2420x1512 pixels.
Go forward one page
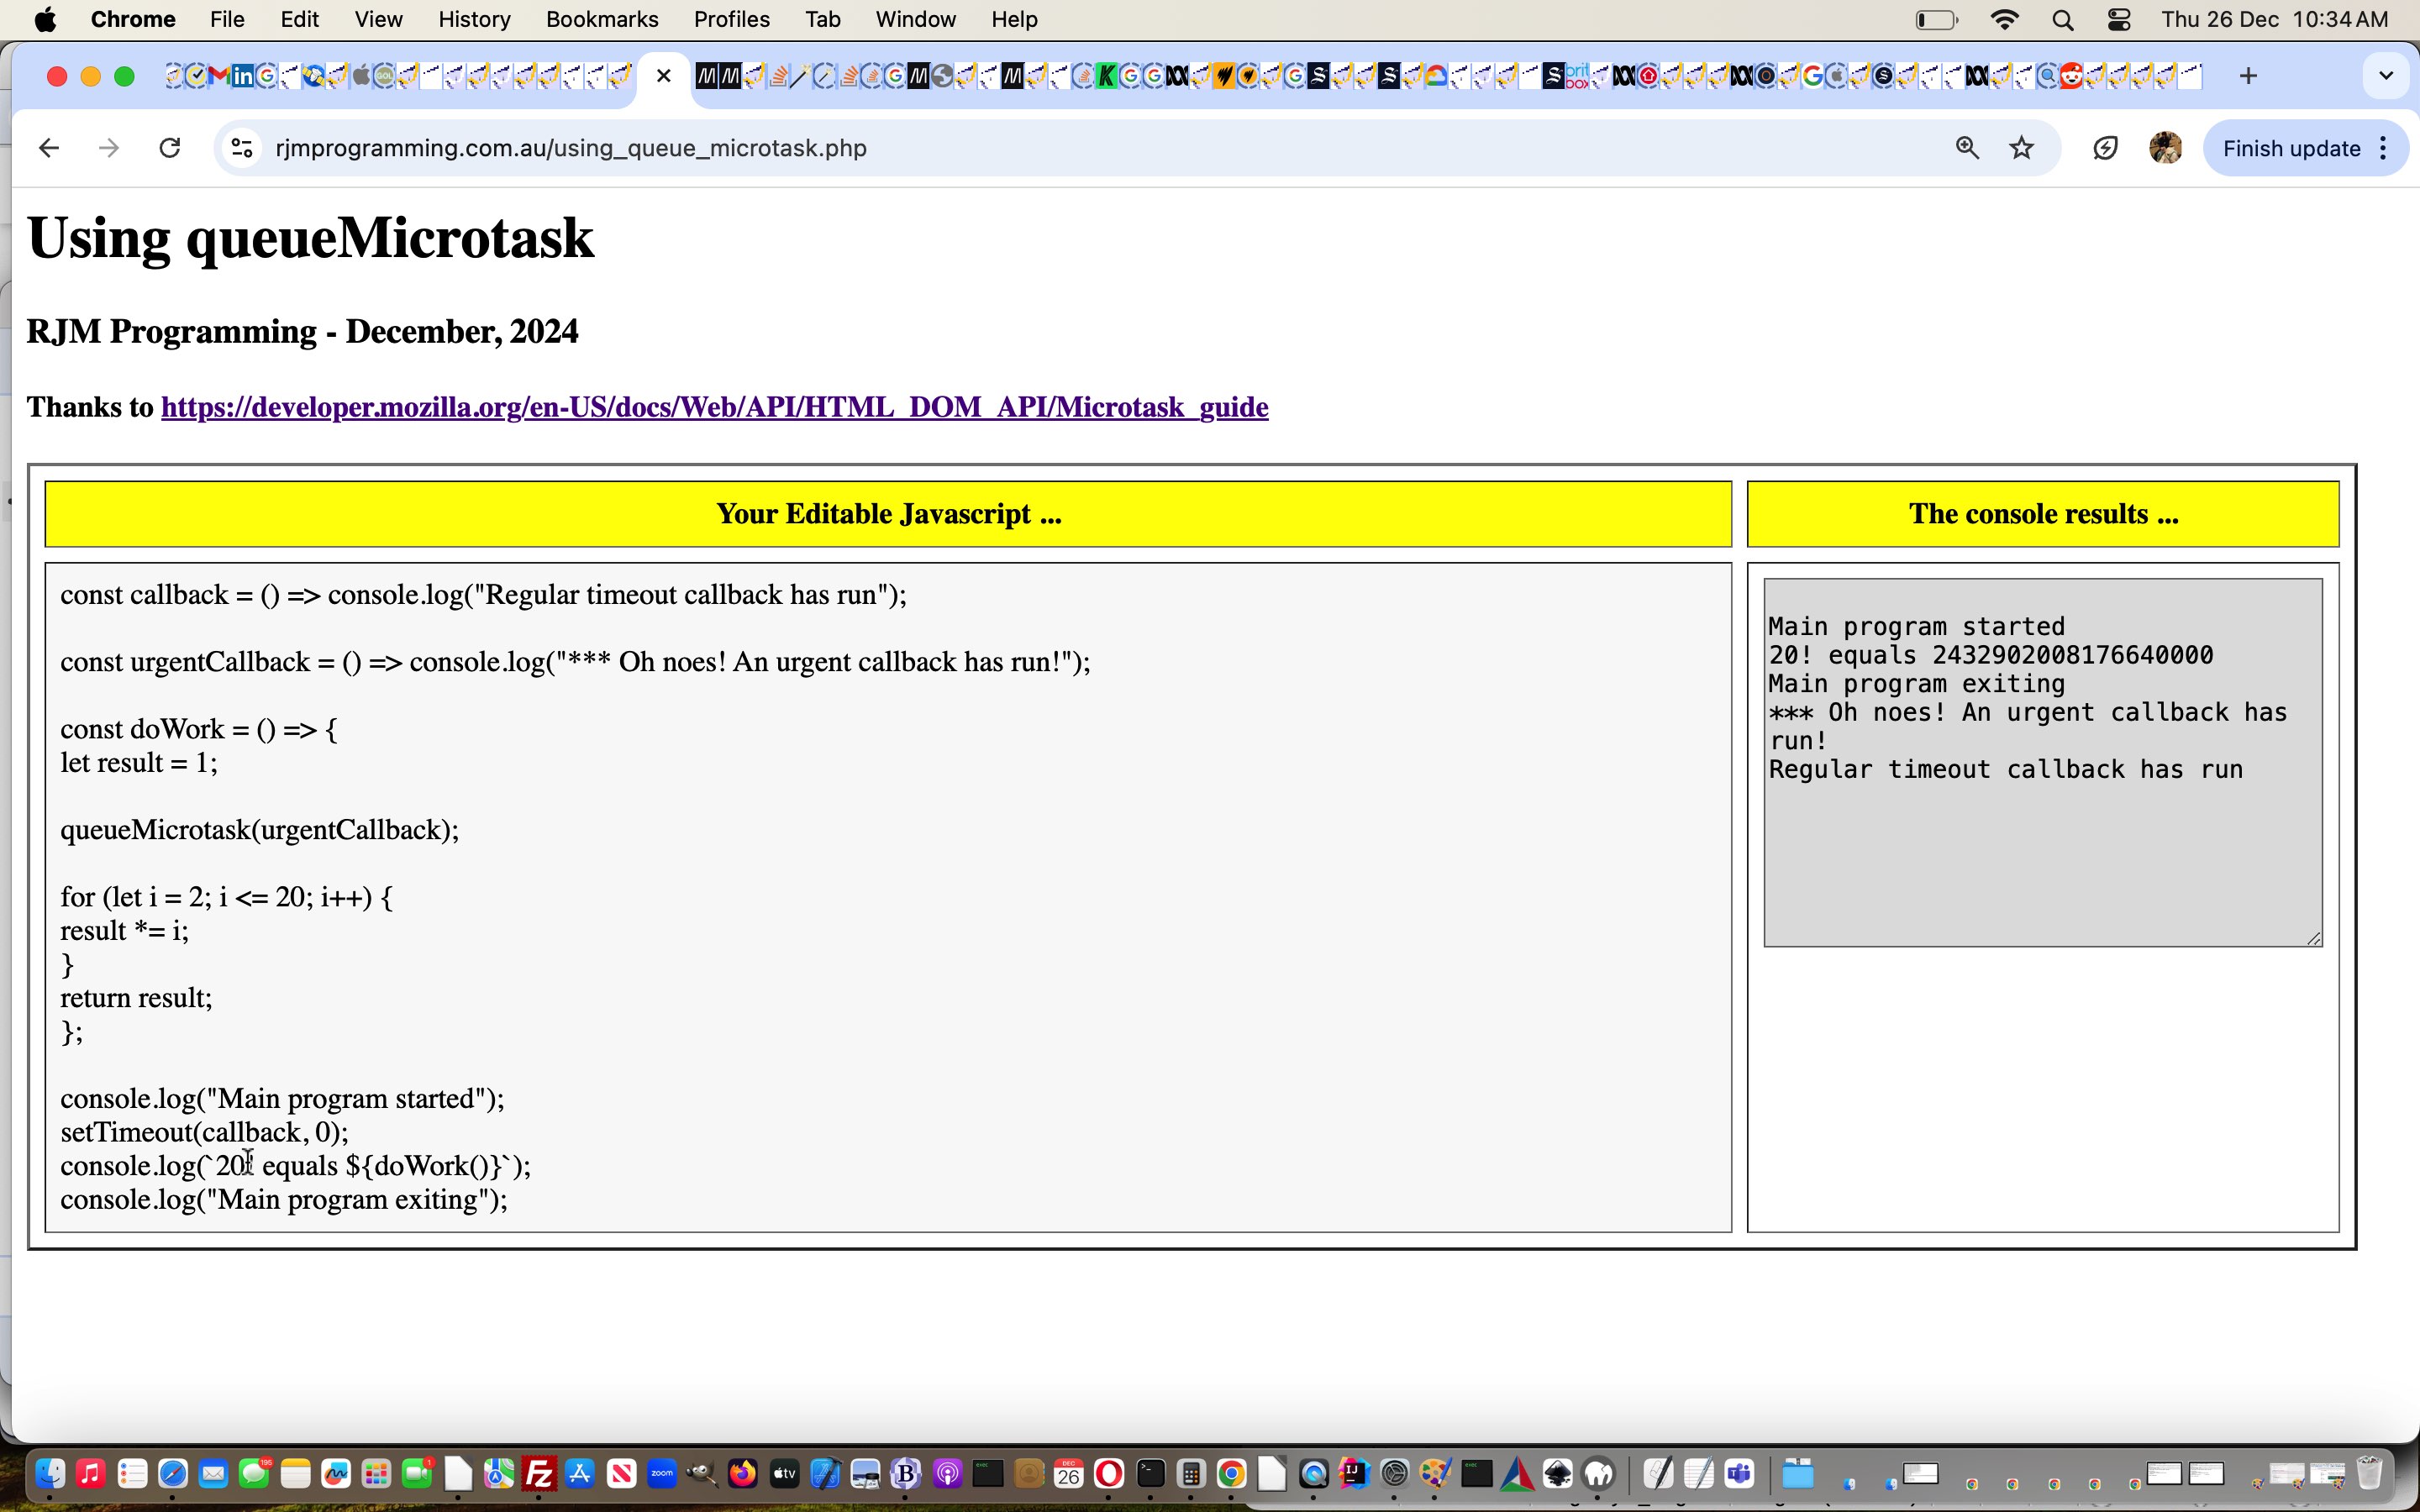109,148
